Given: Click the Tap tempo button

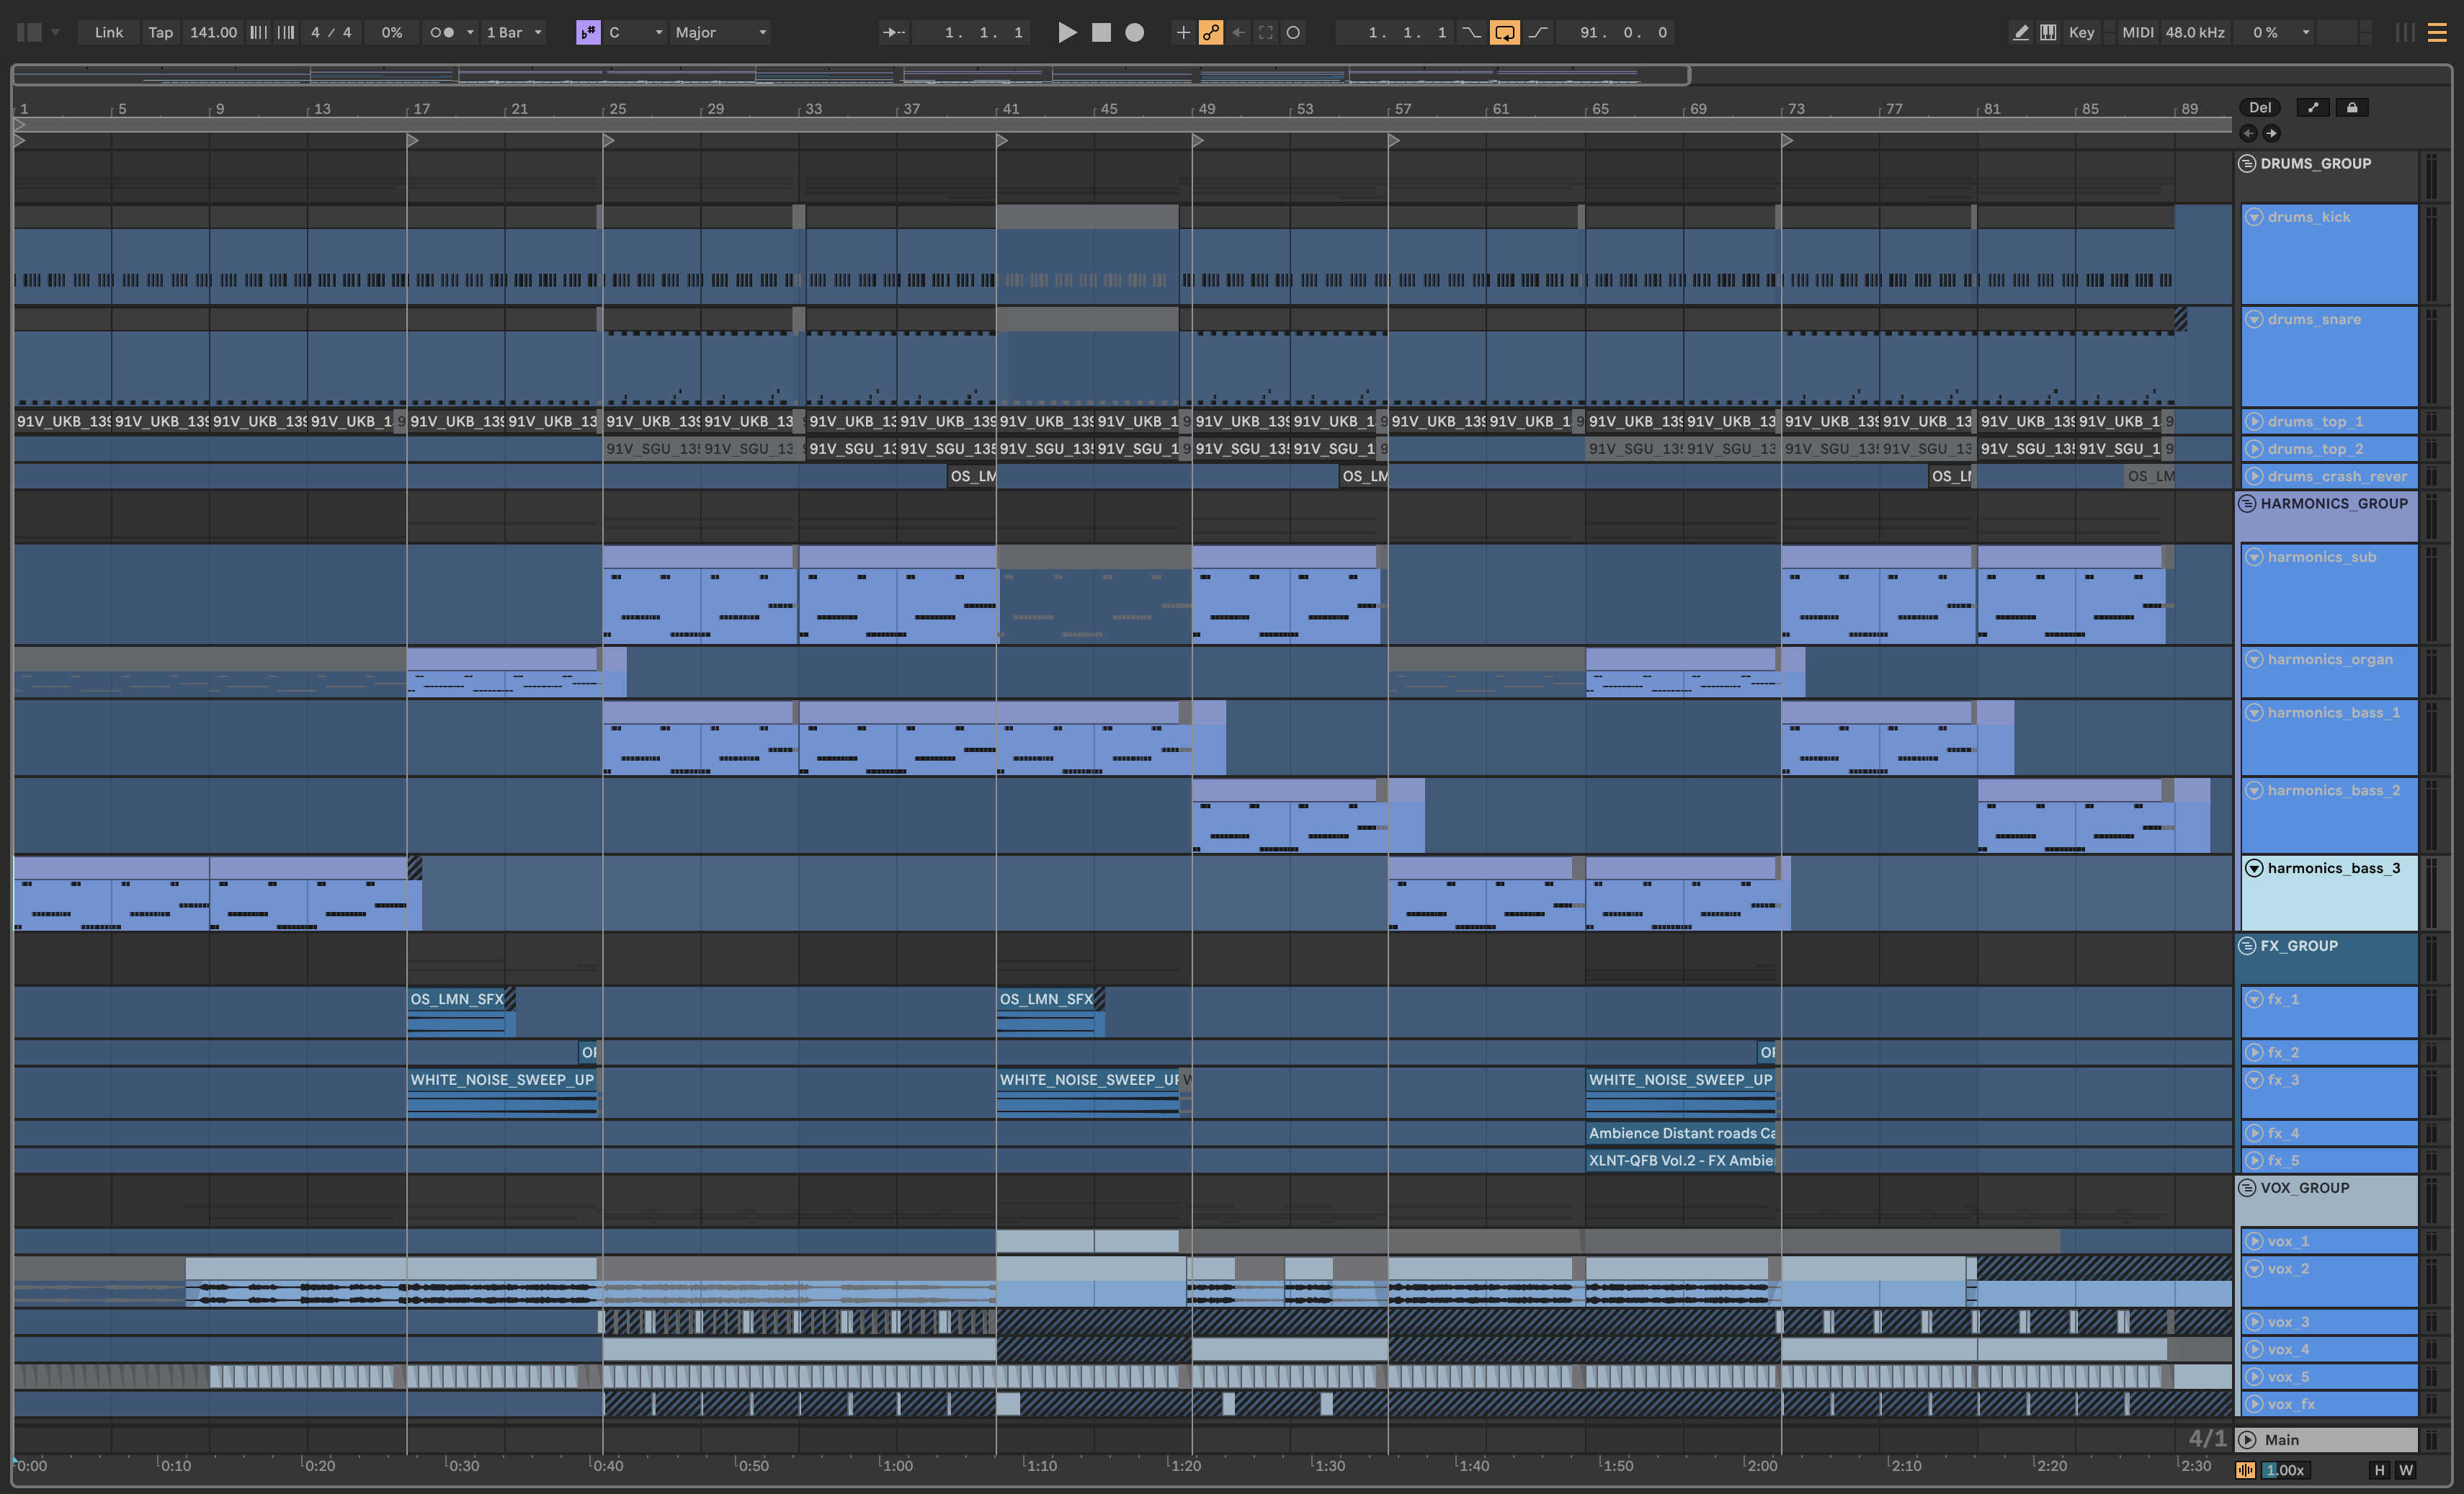Looking at the screenshot, I should point(160,32).
